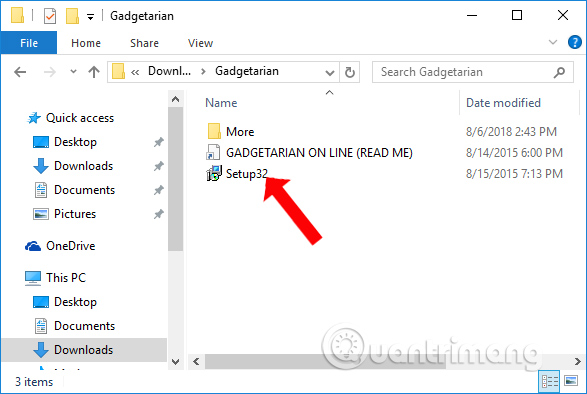Viewport: 587px width, 394px height.
Task: Click the magnifier search icon
Action: [559, 72]
